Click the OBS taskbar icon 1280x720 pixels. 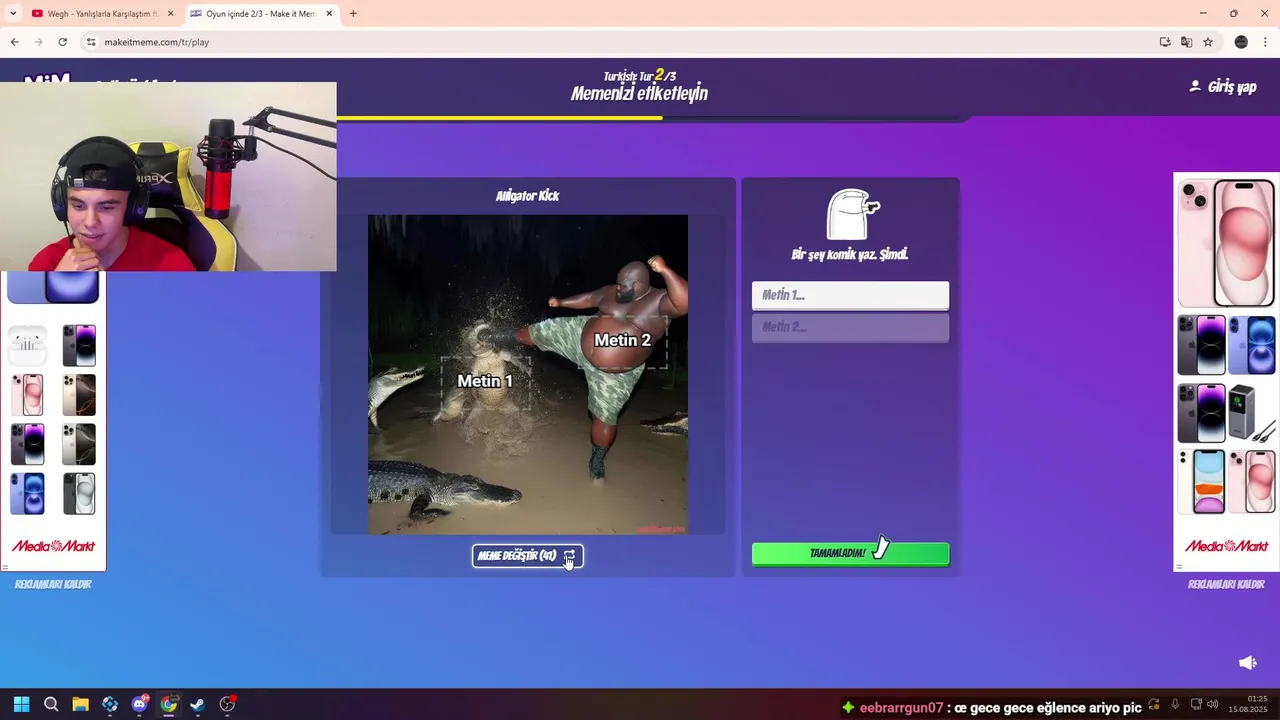click(227, 704)
